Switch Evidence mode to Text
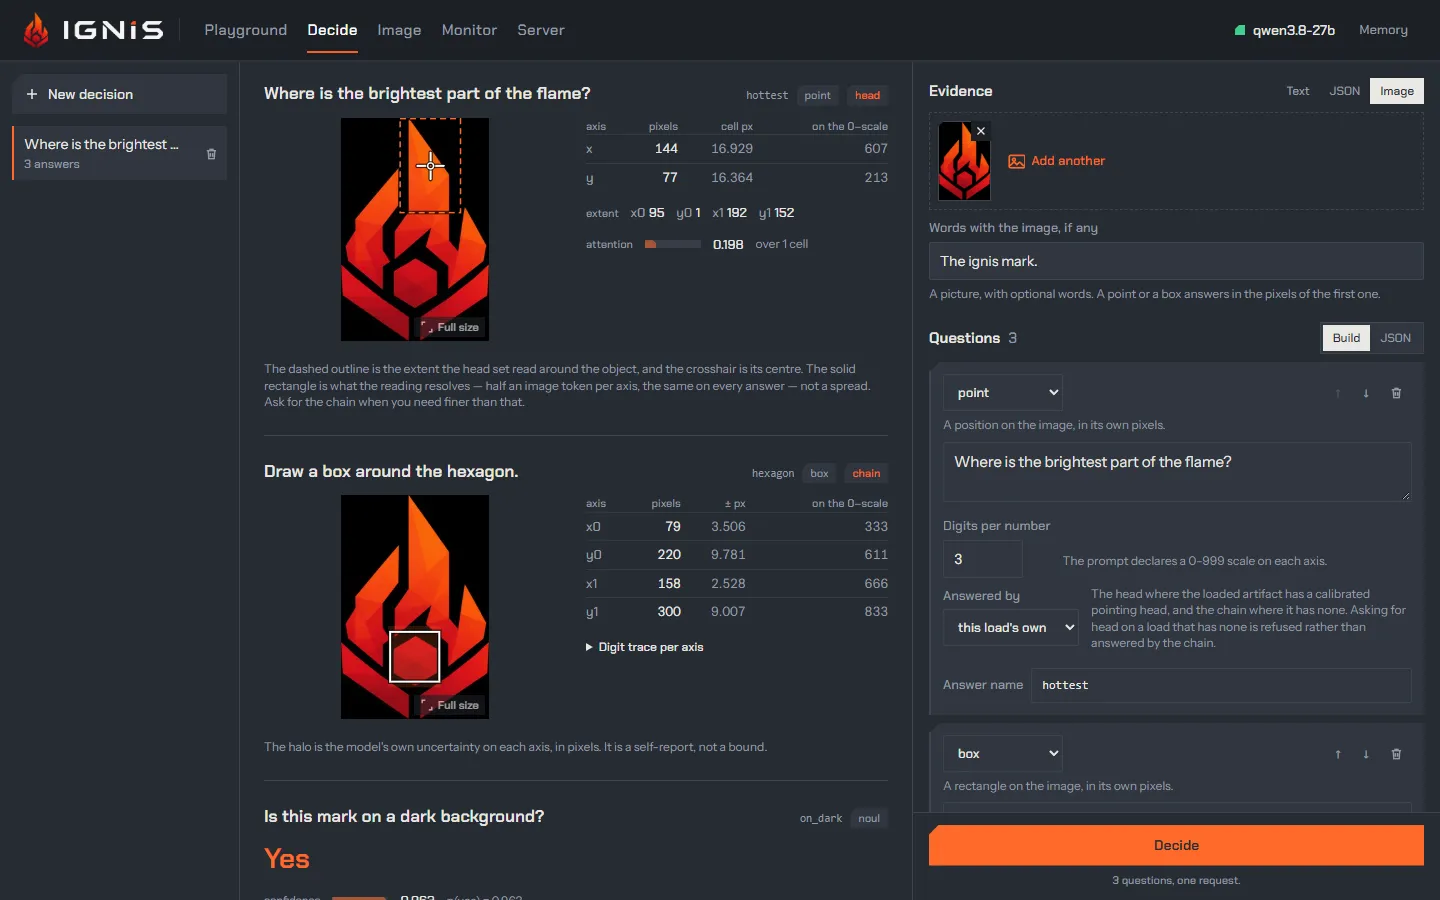1440x900 pixels. [1297, 91]
